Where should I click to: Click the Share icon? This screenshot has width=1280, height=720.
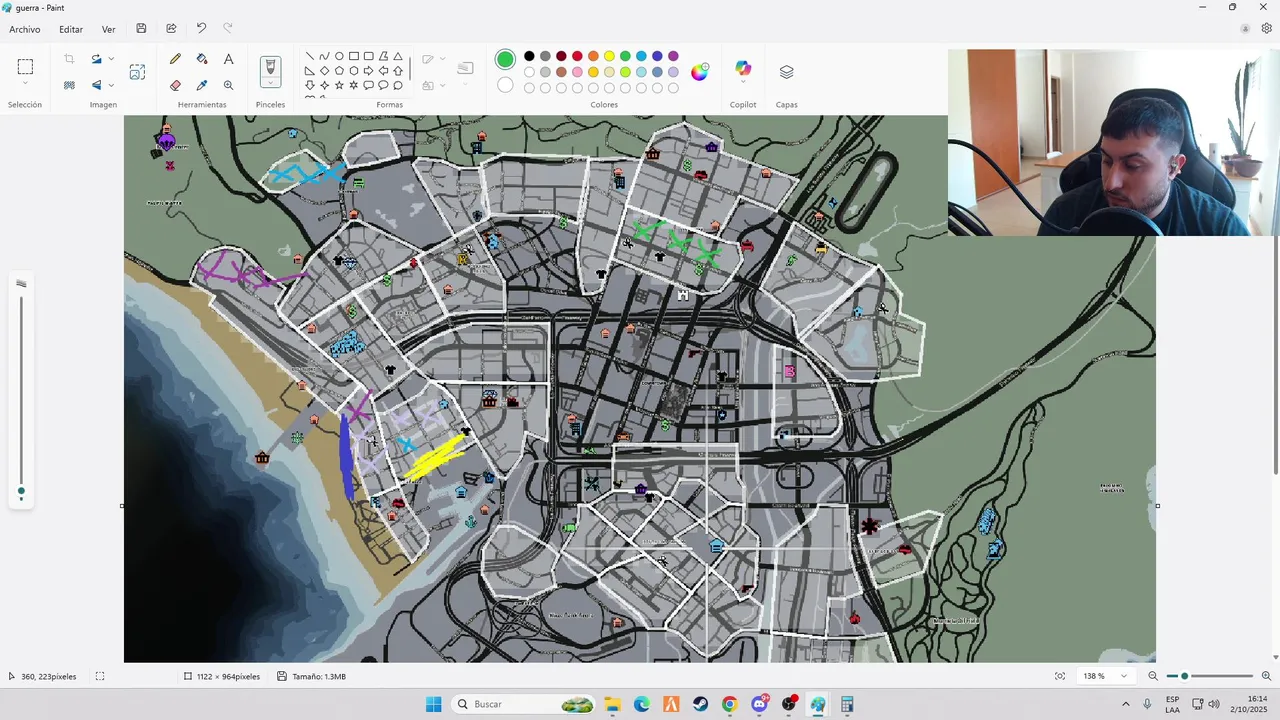[x=171, y=29]
